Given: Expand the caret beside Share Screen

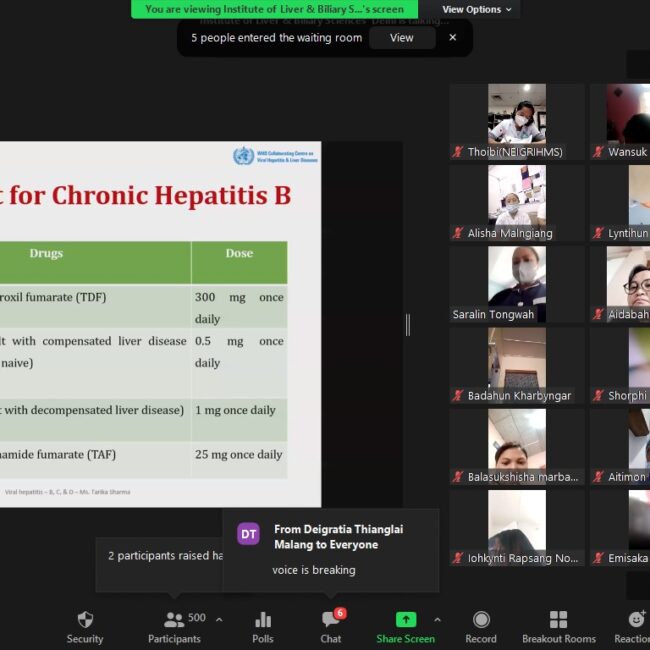Looking at the screenshot, I should [437, 619].
